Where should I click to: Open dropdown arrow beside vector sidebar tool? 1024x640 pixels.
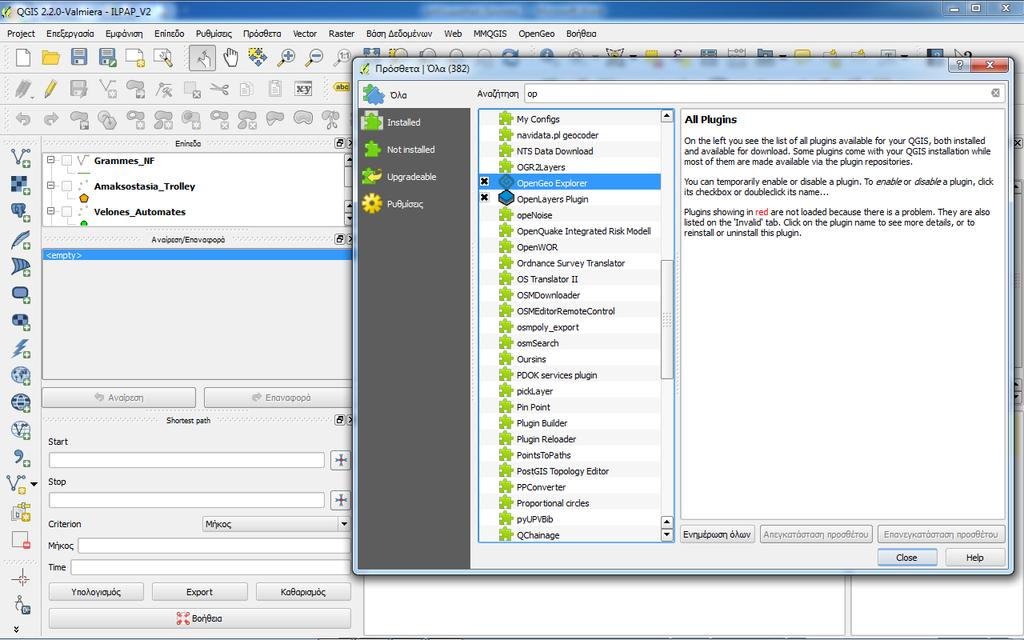(x=34, y=484)
